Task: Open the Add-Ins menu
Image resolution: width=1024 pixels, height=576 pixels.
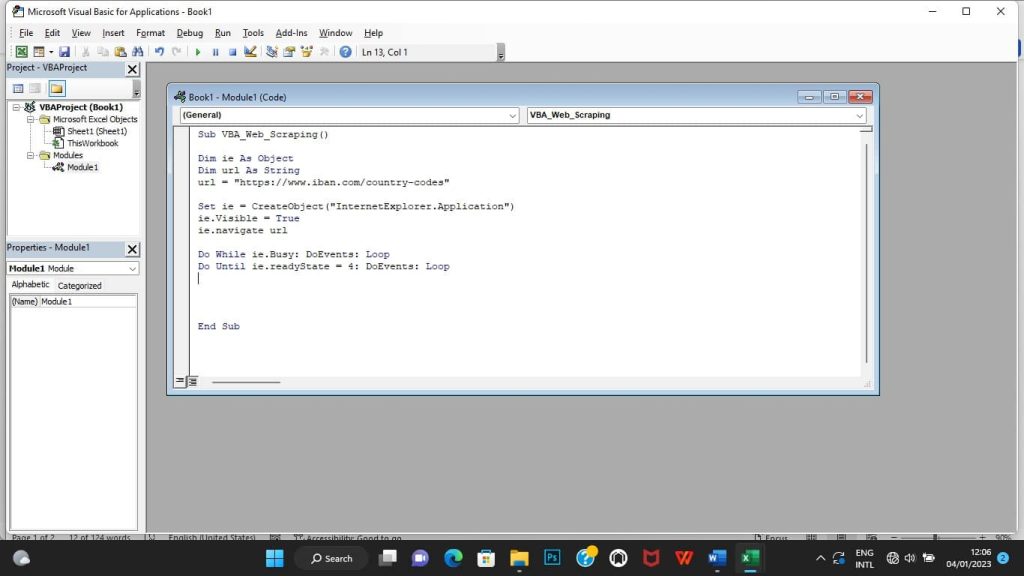Action: click(x=291, y=33)
